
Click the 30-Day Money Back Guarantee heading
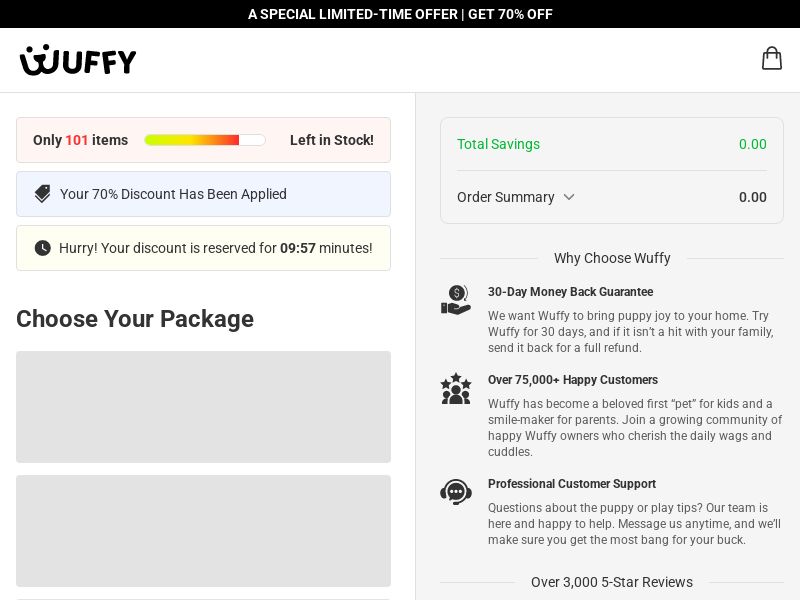570,292
